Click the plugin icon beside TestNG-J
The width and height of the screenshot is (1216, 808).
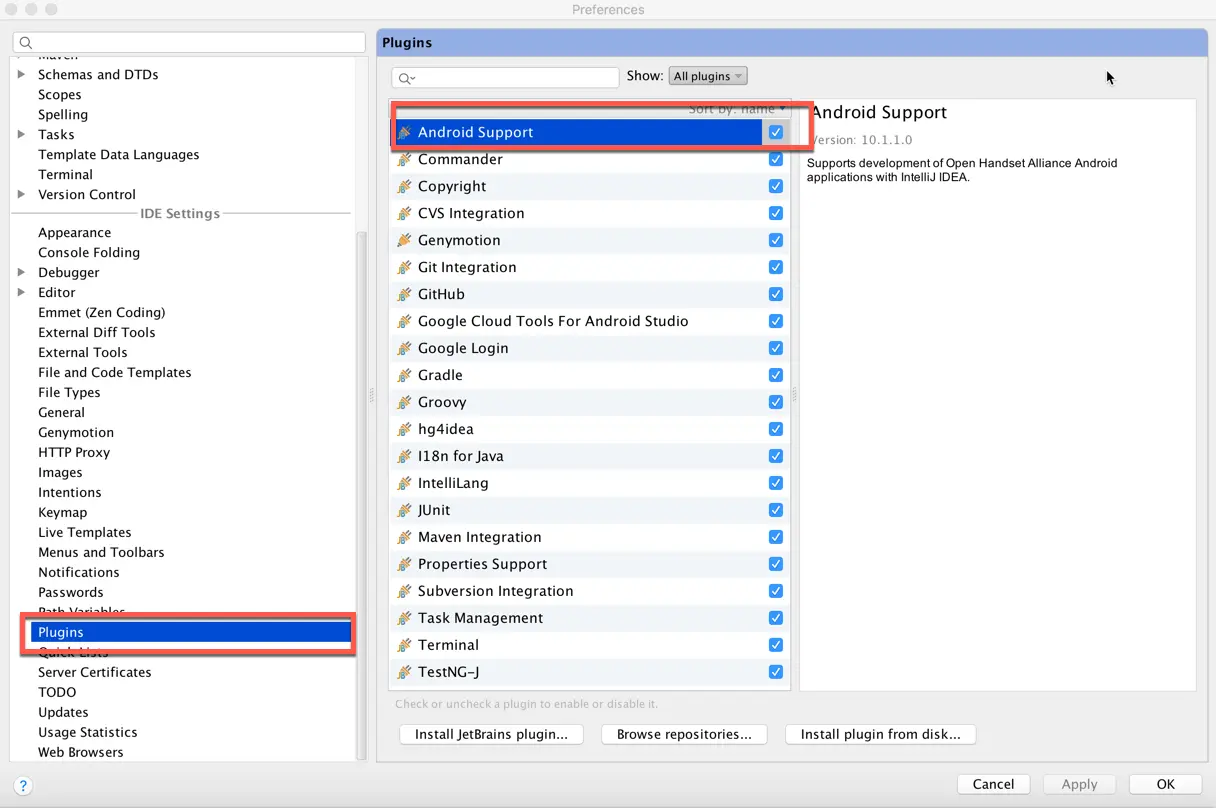(x=404, y=672)
